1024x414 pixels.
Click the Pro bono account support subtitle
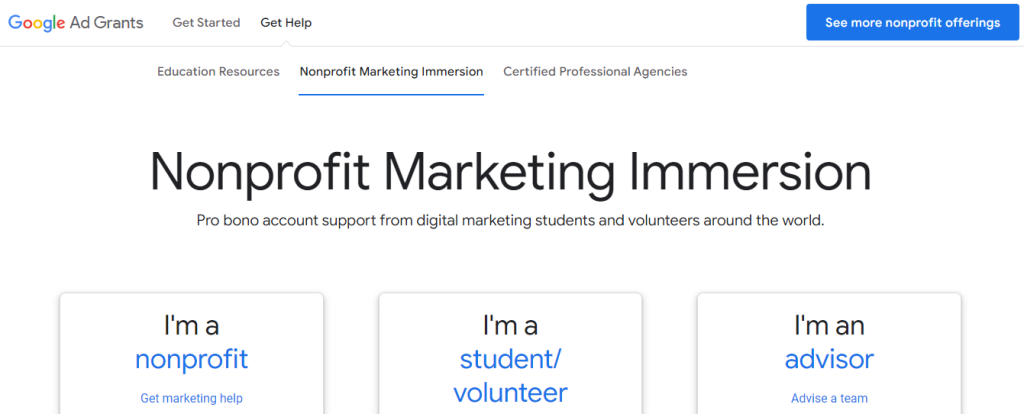511,221
